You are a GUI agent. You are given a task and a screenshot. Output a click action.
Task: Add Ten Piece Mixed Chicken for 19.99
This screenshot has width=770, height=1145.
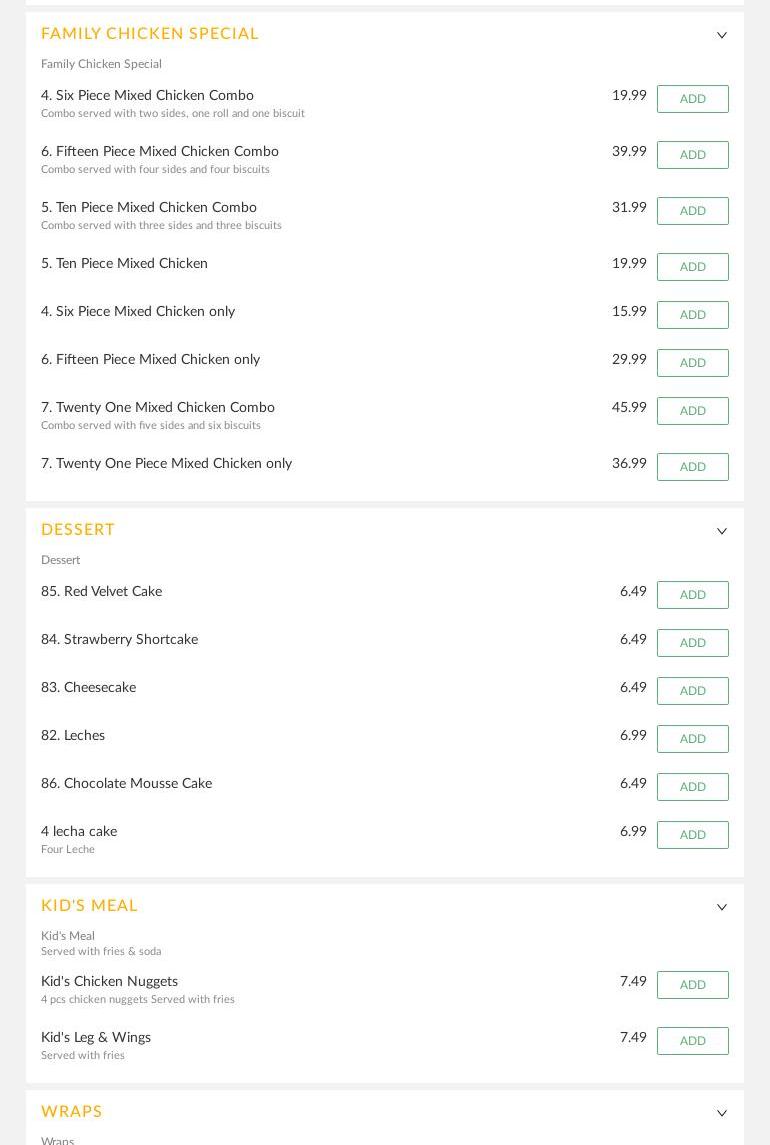coord(692,267)
